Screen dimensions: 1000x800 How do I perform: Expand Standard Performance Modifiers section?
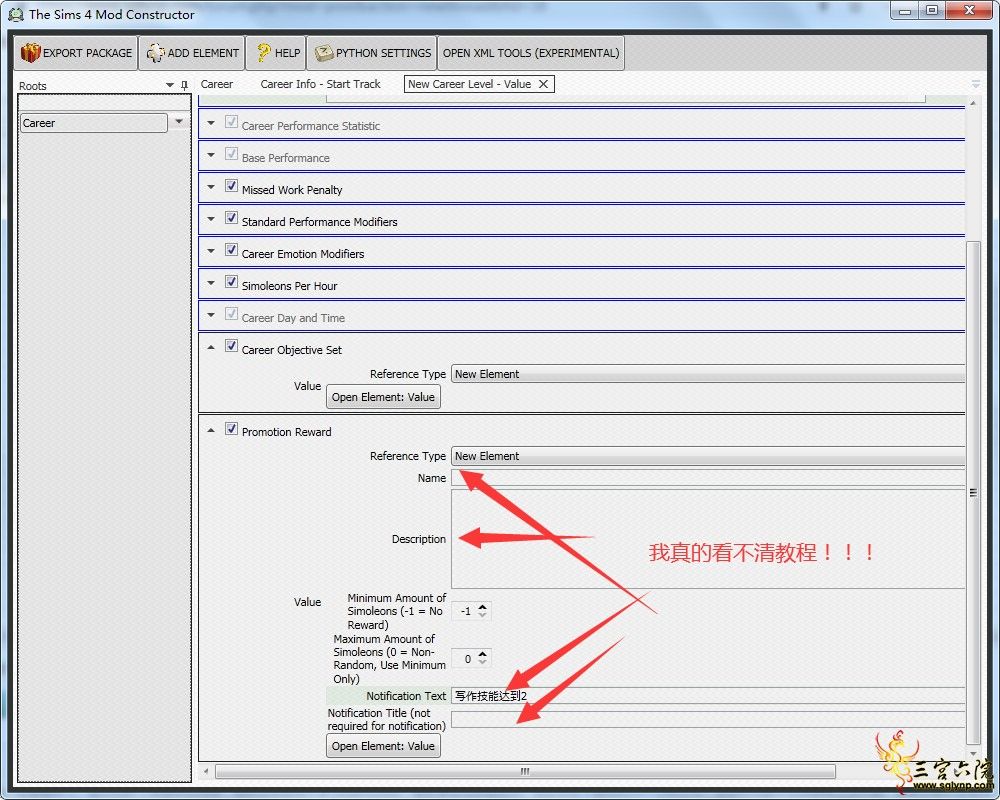(x=211, y=219)
